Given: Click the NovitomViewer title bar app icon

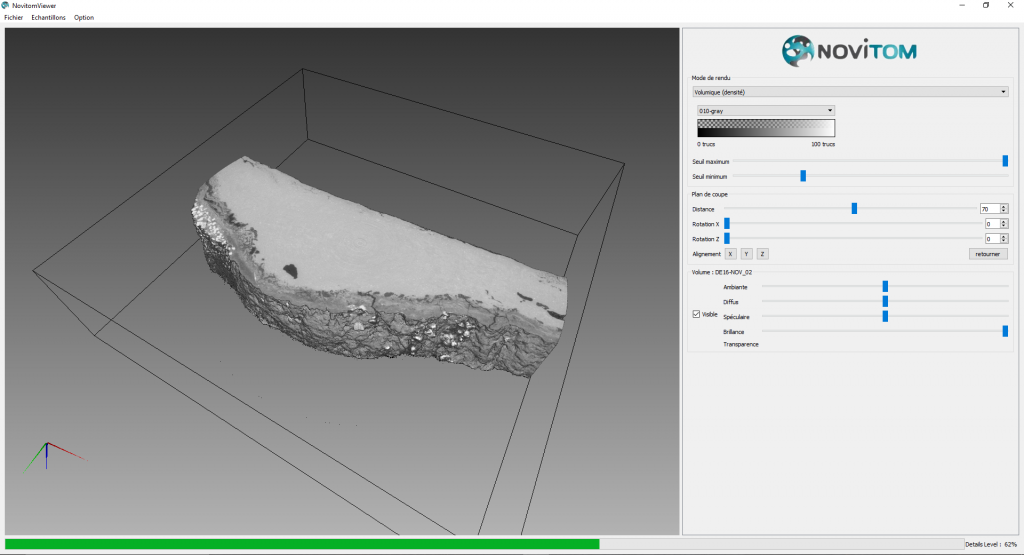Looking at the screenshot, I should coord(7,5).
